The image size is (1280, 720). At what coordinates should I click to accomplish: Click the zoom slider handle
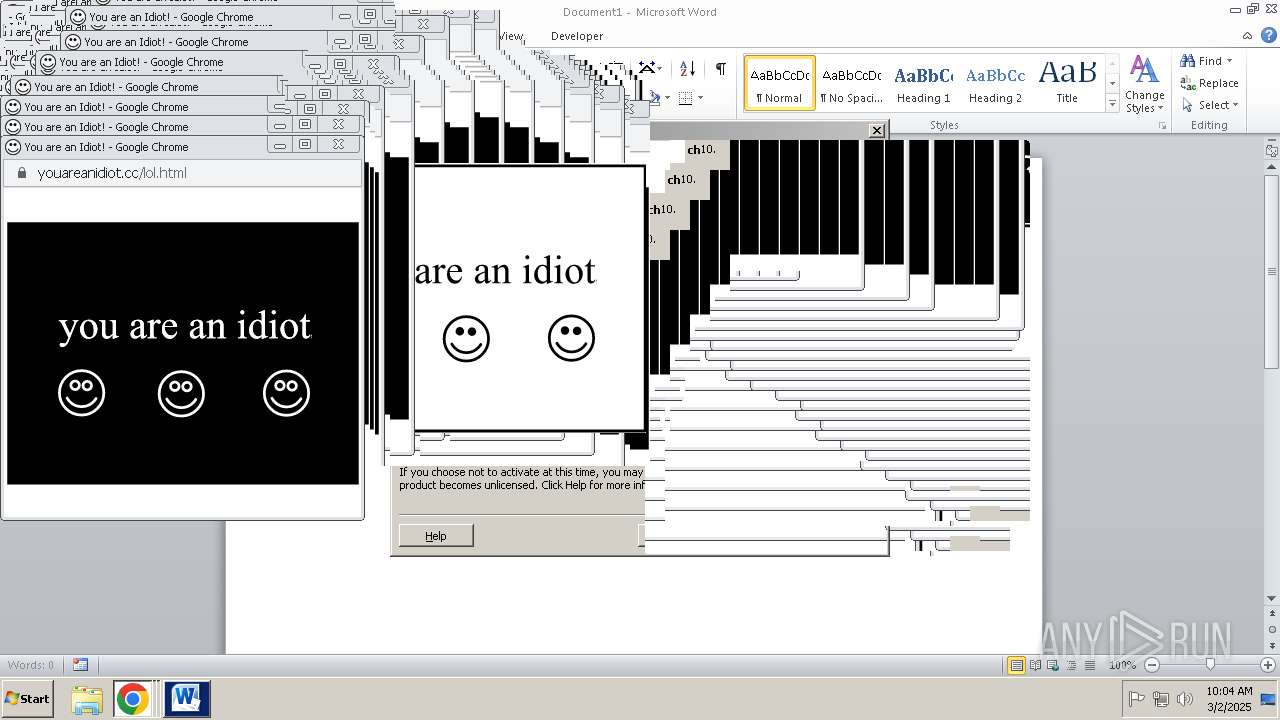(1210, 665)
